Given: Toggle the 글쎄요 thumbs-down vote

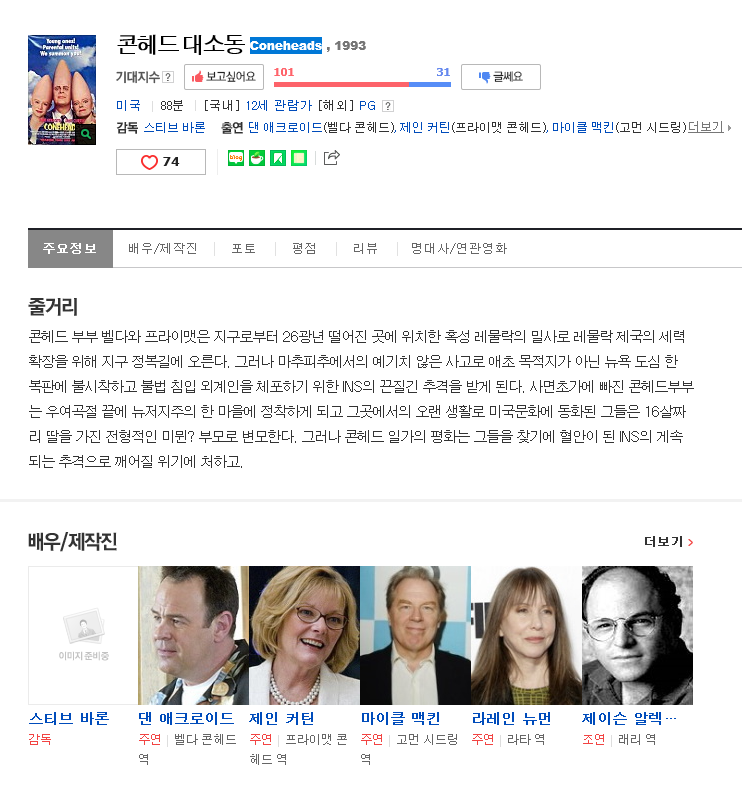Looking at the screenshot, I should click(x=501, y=77).
